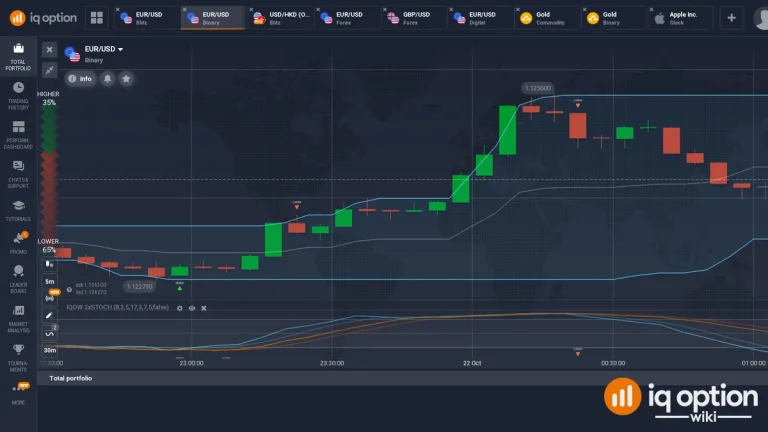768x432 pixels.
Task: Open the signal broadcast tool icon
Action: tap(49, 298)
